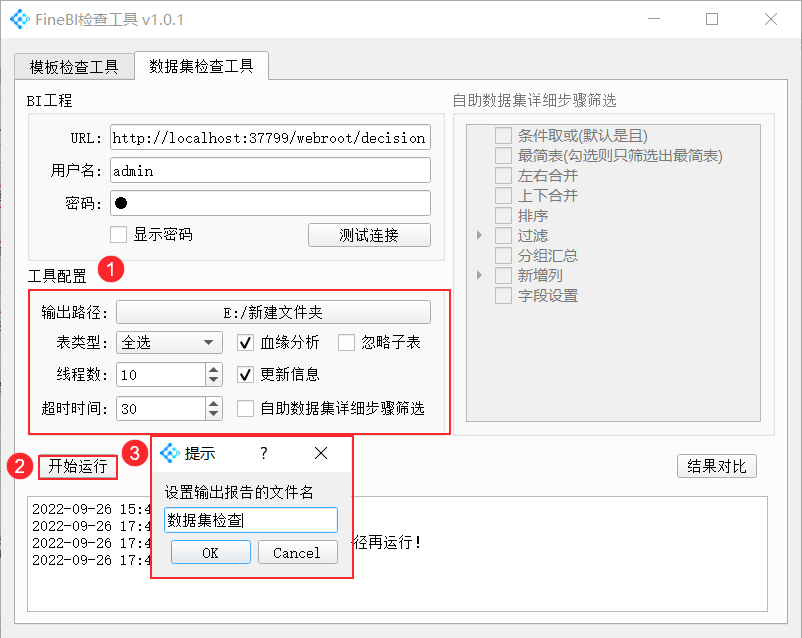This screenshot has height=638, width=802.
Task: Click the 开始运行 button
Action: (78, 466)
